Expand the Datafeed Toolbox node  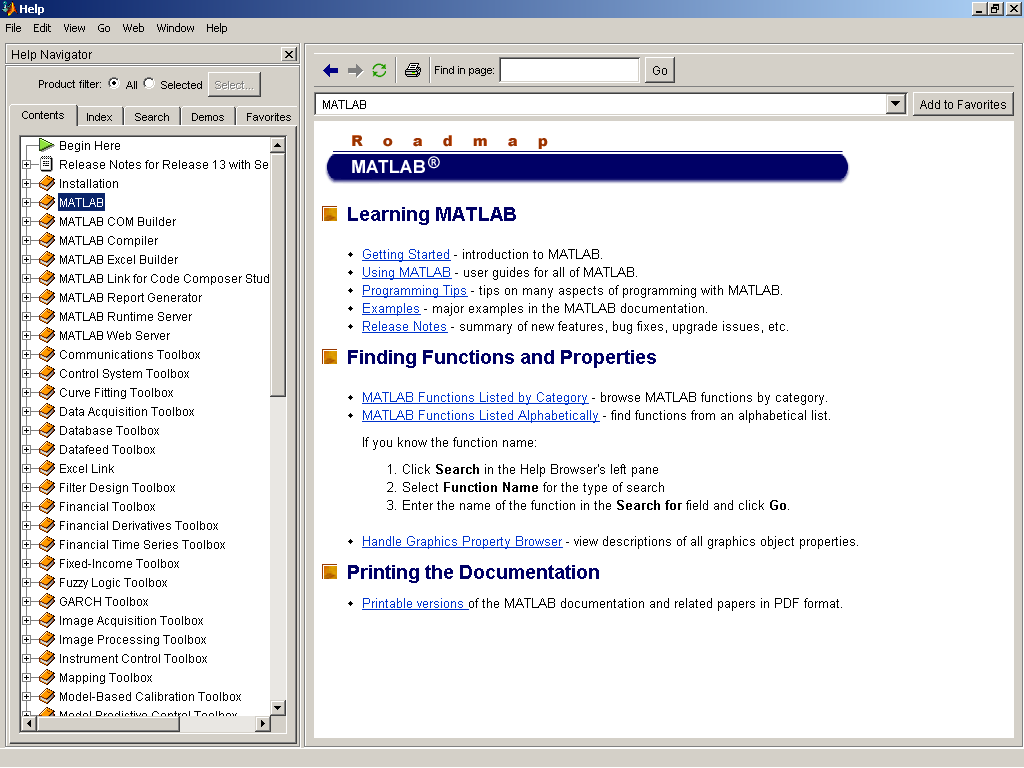coord(27,449)
